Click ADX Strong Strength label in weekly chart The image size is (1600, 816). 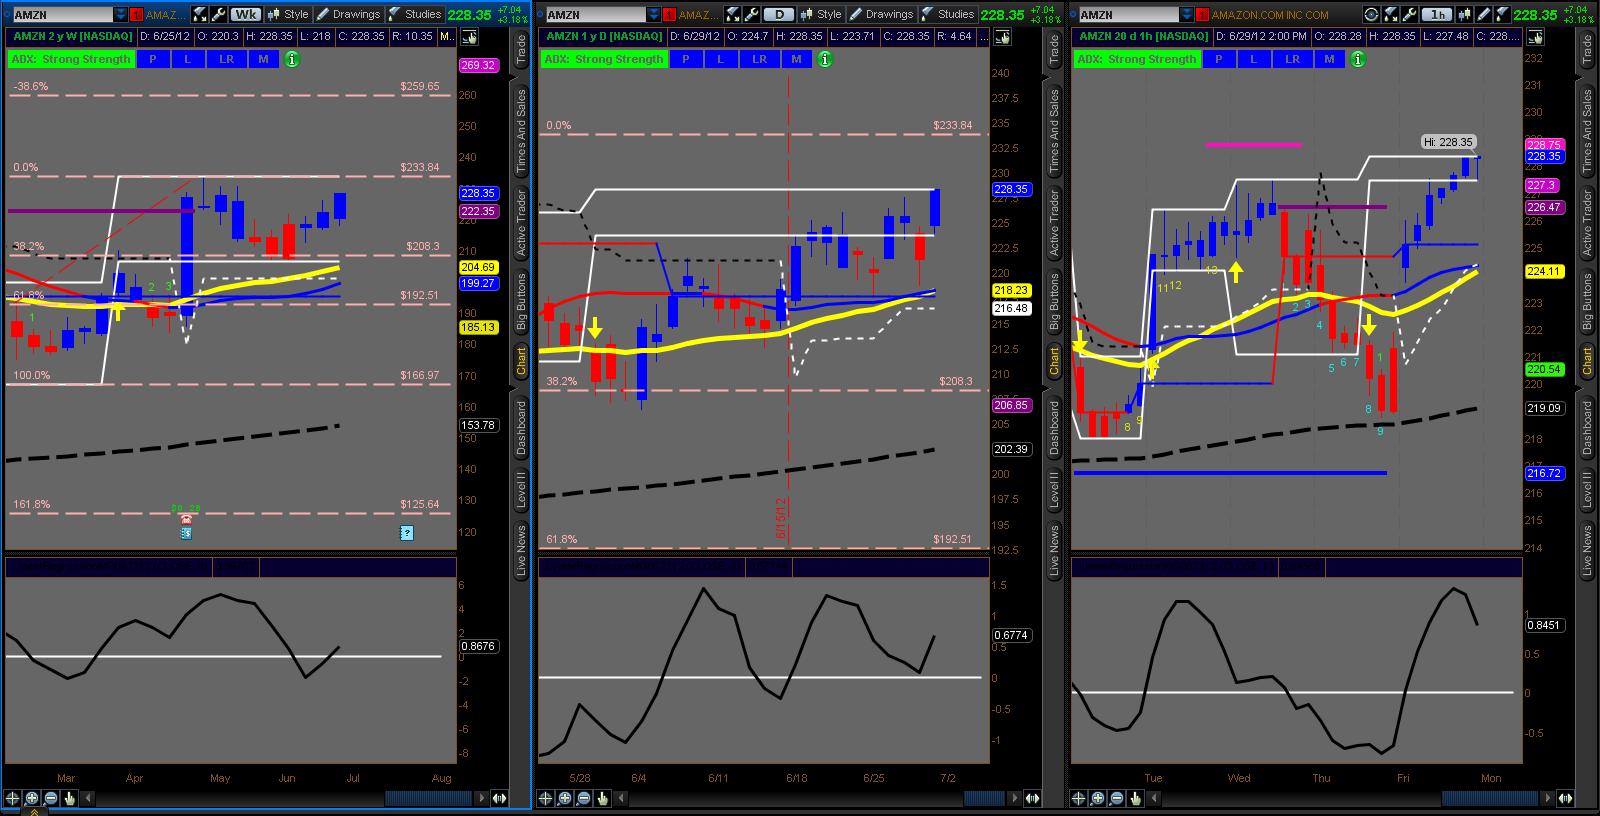click(71, 59)
